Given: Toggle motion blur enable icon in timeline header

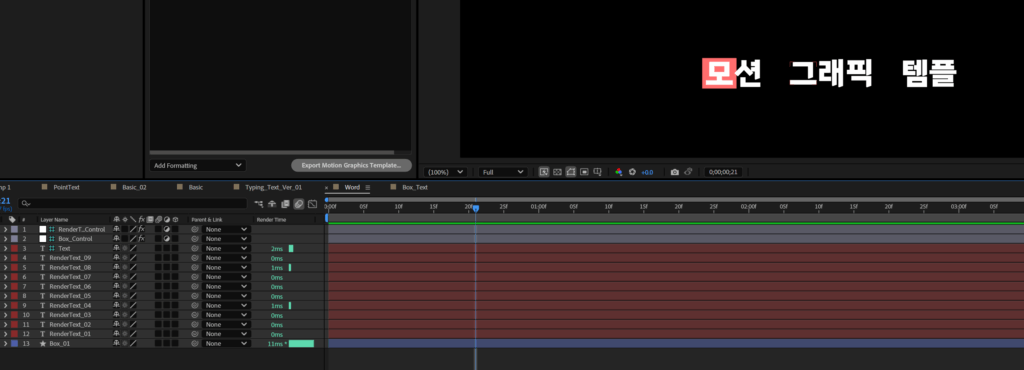Looking at the screenshot, I should pyautogui.click(x=298, y=204).
